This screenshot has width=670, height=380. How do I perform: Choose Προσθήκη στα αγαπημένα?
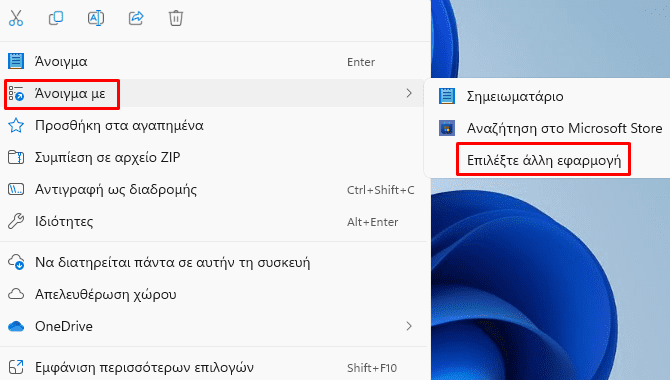(x=214, y=126)
